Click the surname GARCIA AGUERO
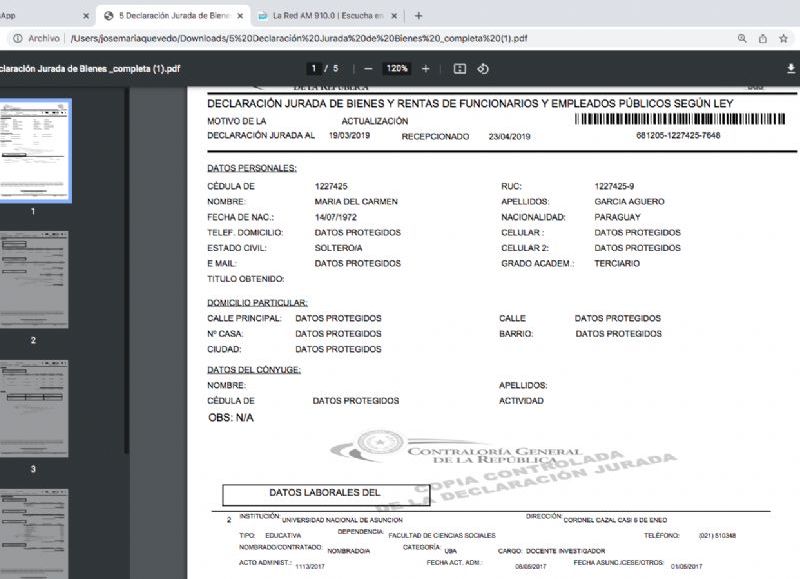Screen dimensions: 800x579 630,202
